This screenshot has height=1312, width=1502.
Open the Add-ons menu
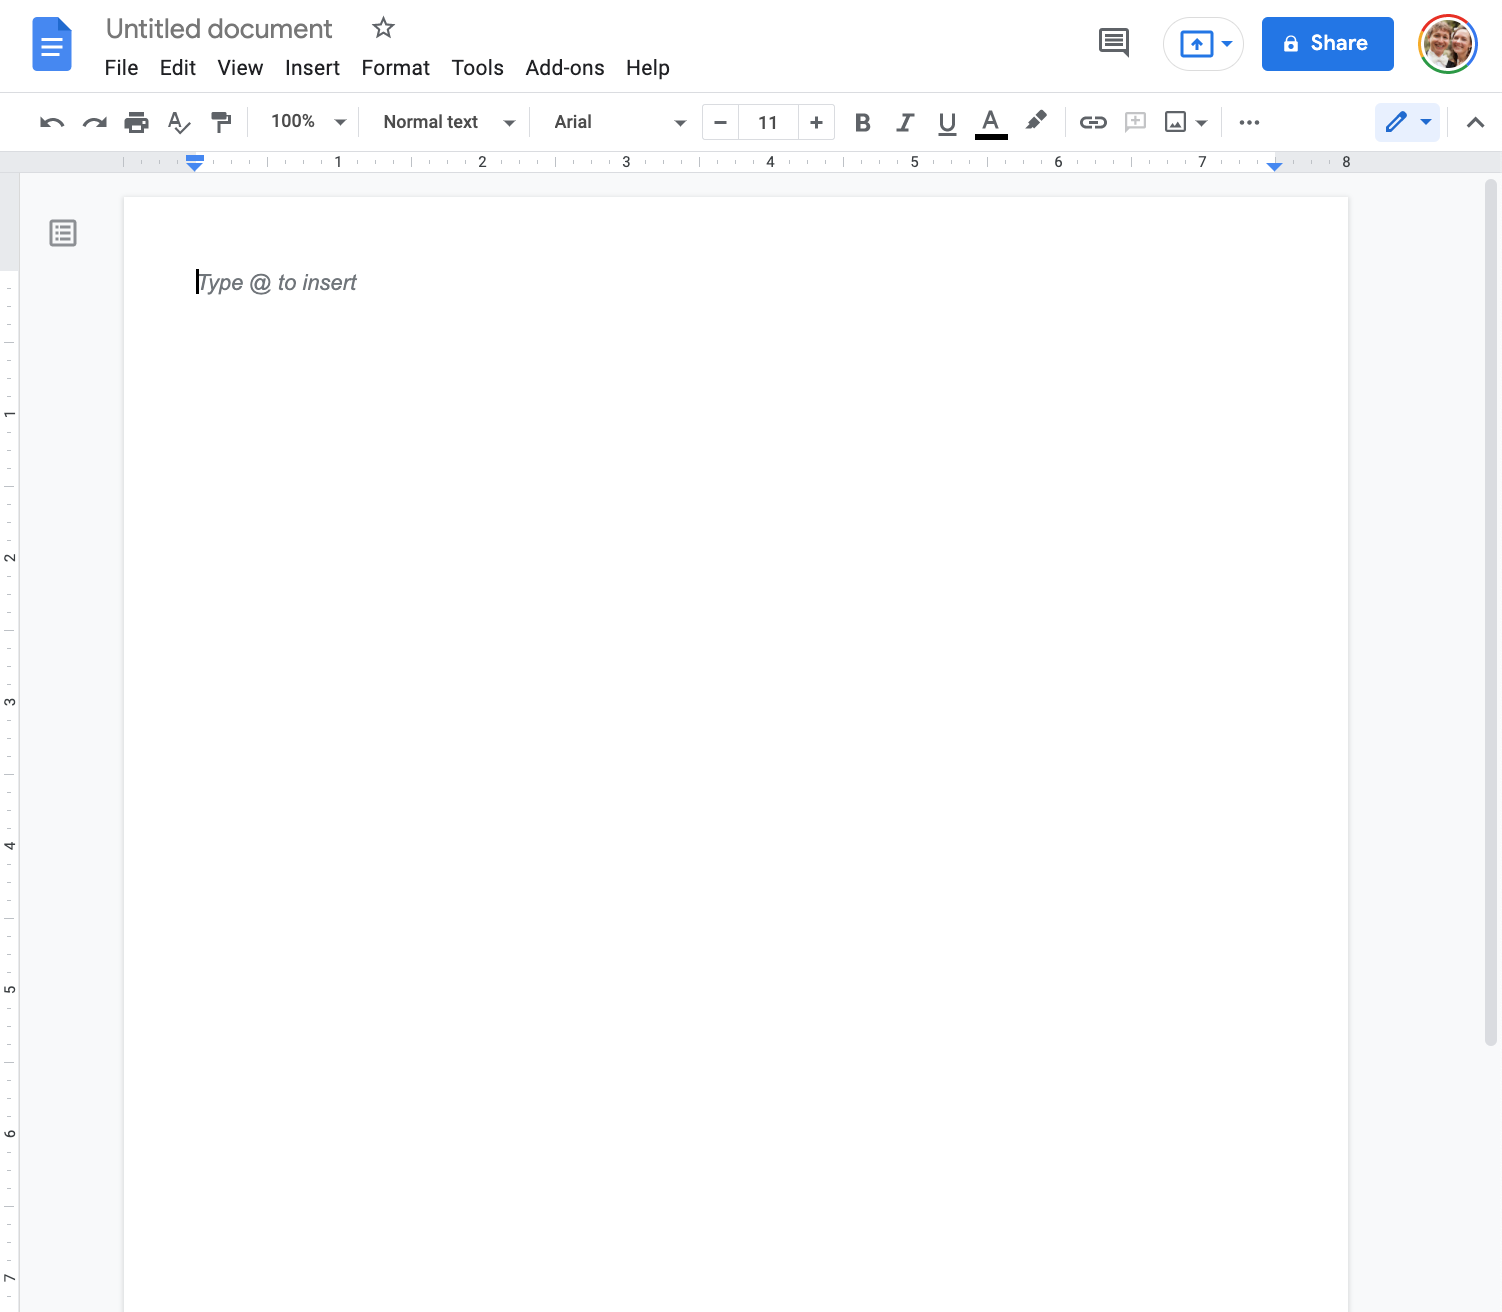point(565,68)
